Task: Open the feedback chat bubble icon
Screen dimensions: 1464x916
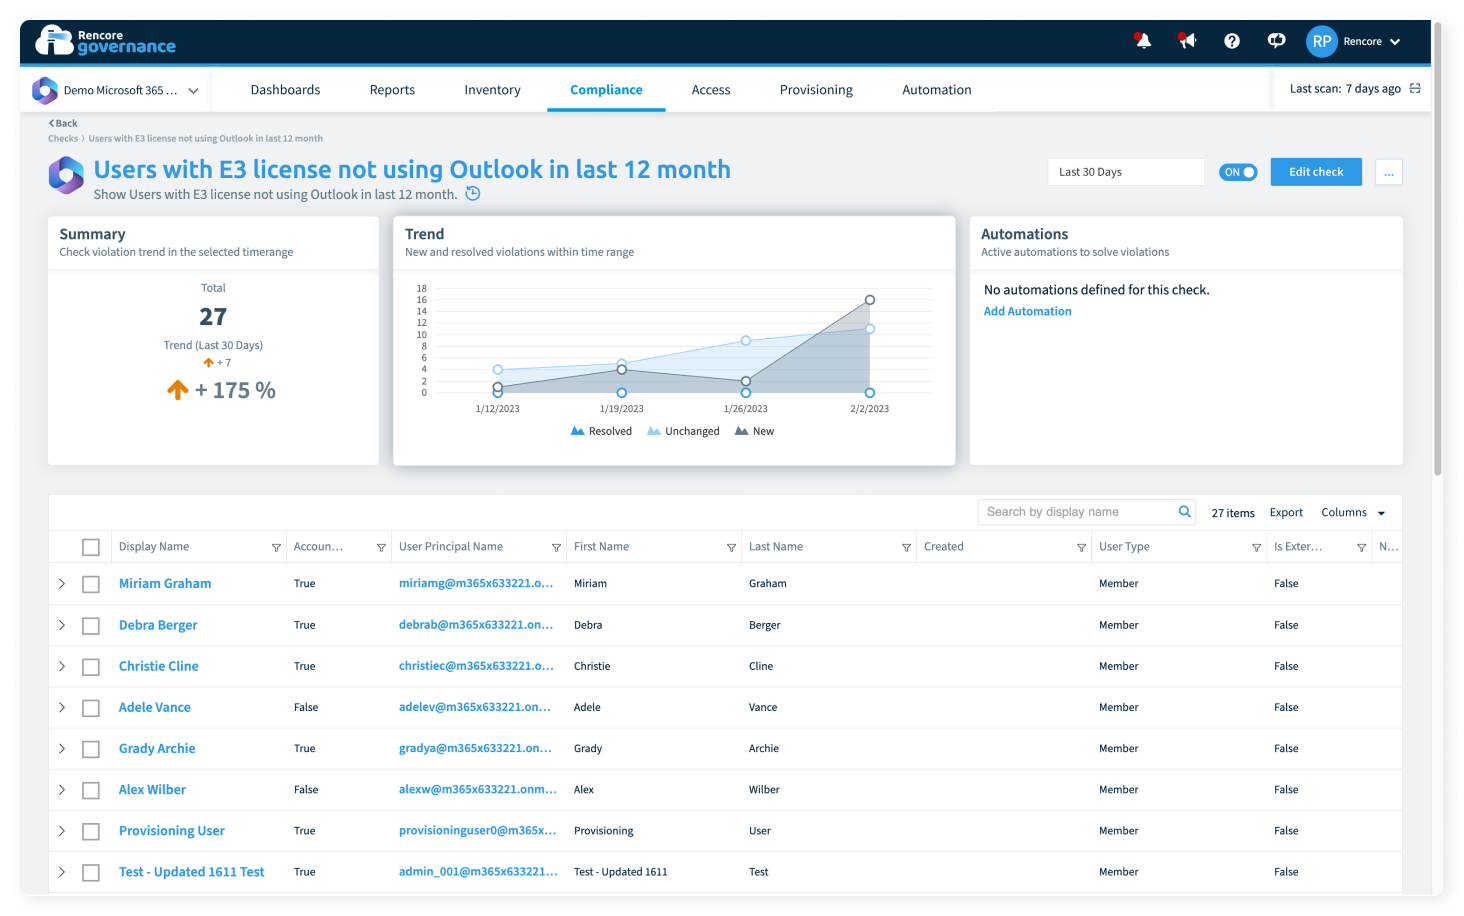Action: click(1276, 41)
